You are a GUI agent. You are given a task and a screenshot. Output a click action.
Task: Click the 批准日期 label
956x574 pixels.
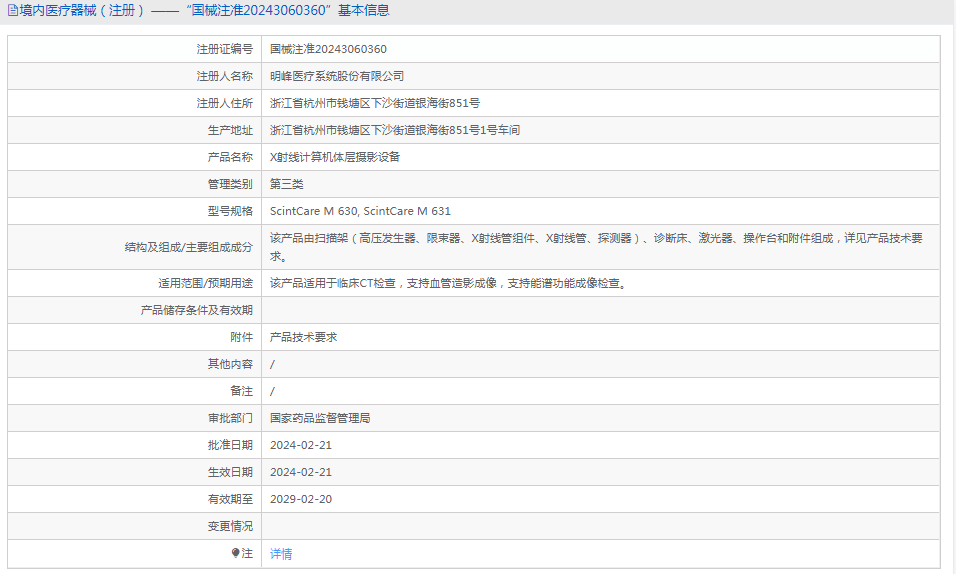pos(230,445)
